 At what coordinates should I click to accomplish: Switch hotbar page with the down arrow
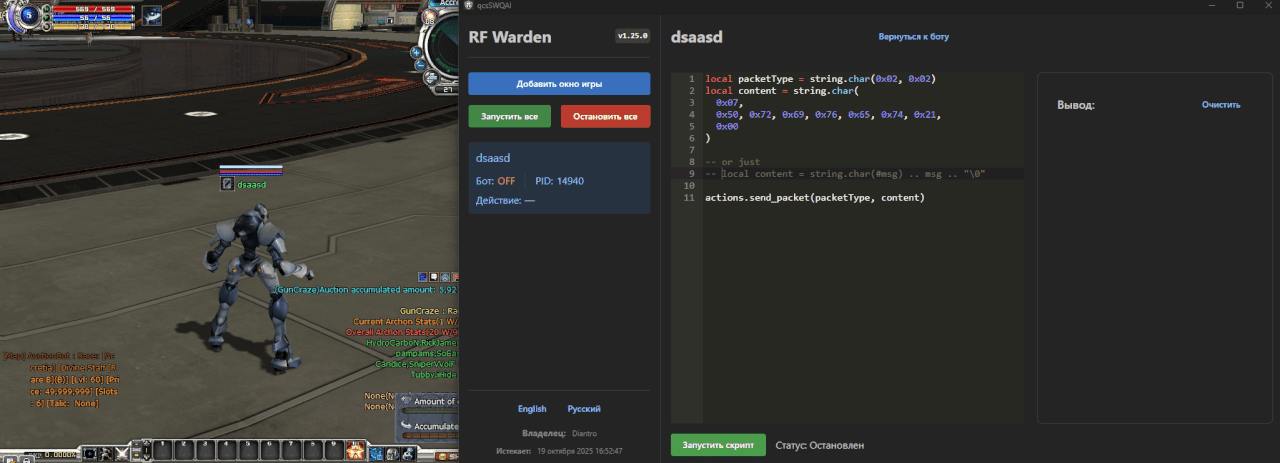click(x=146, y=457)
